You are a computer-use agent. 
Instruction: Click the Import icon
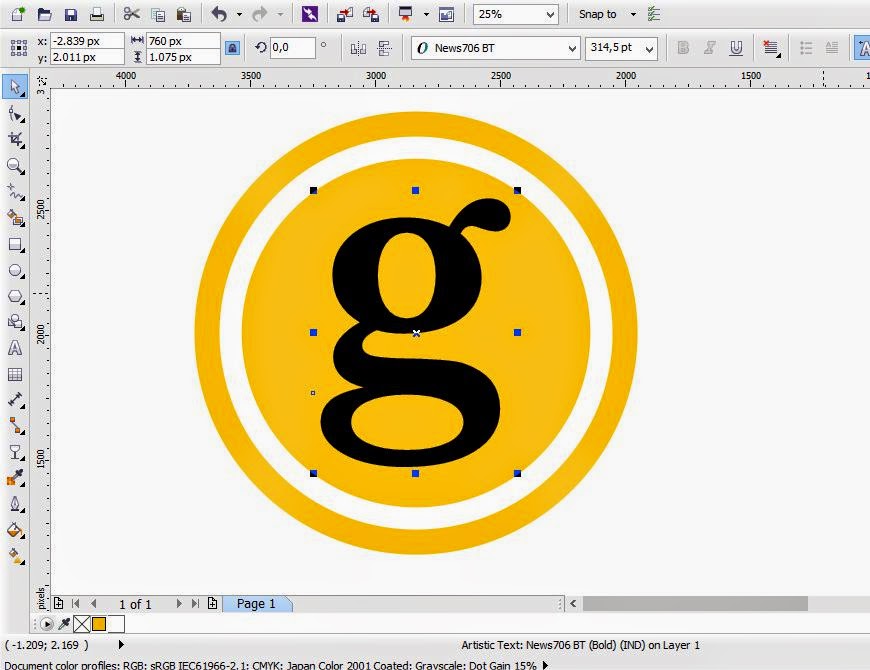[345, 14]
